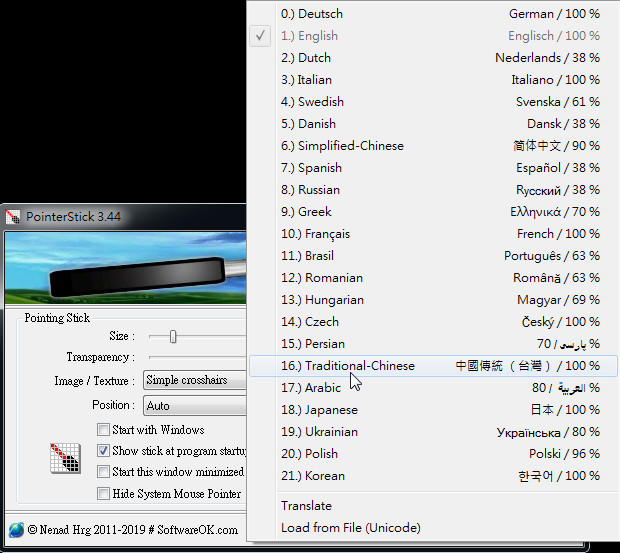Select Arabic language option
The image size is (620, 553).
(433, 388)
